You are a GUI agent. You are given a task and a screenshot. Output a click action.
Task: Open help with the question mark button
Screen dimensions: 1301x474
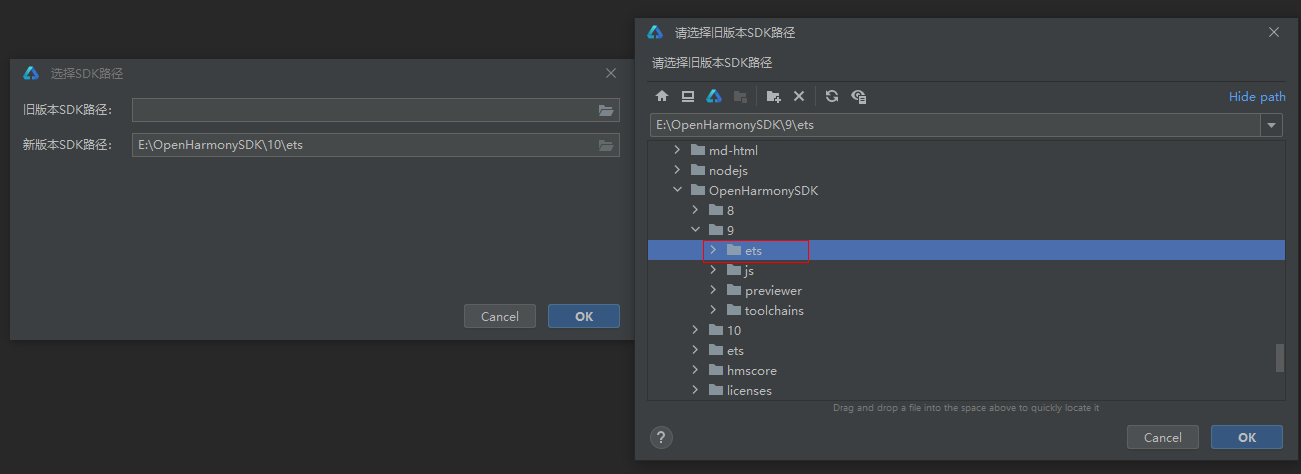click(x=661, y=437)
